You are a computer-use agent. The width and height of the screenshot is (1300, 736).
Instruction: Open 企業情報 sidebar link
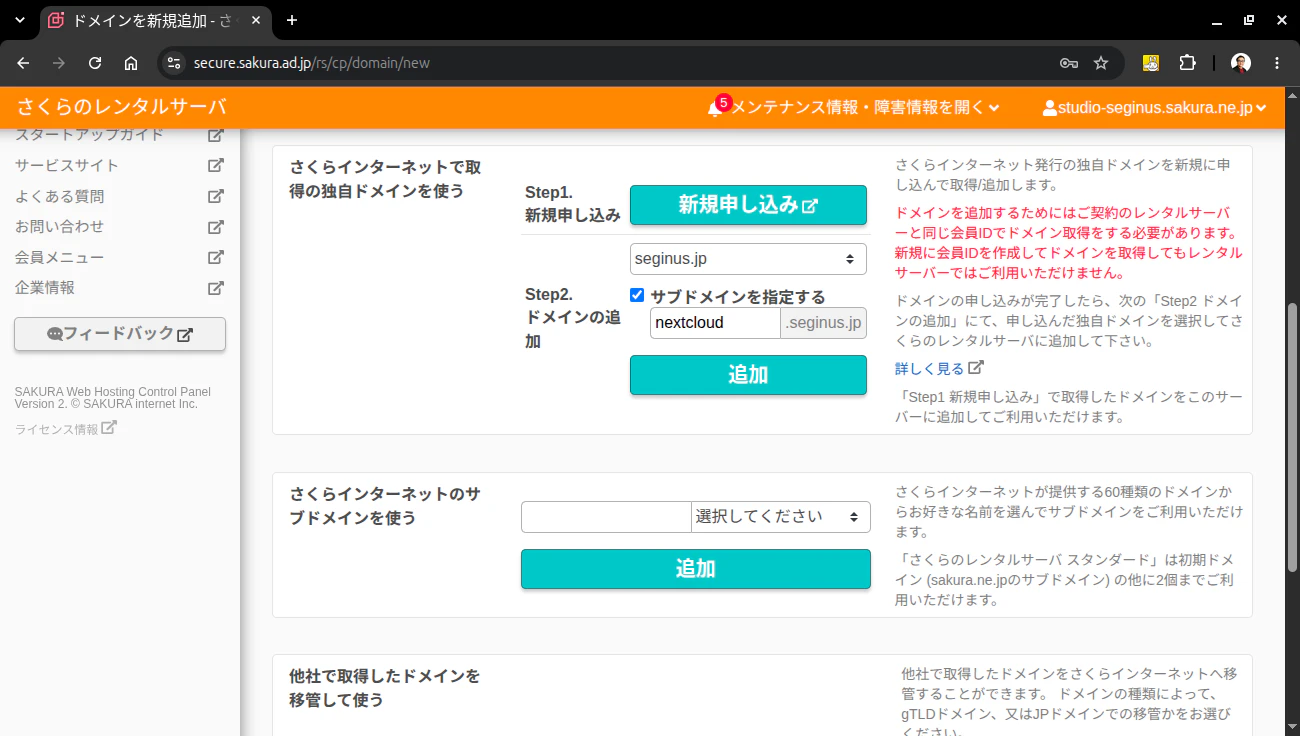coord(45,288)
